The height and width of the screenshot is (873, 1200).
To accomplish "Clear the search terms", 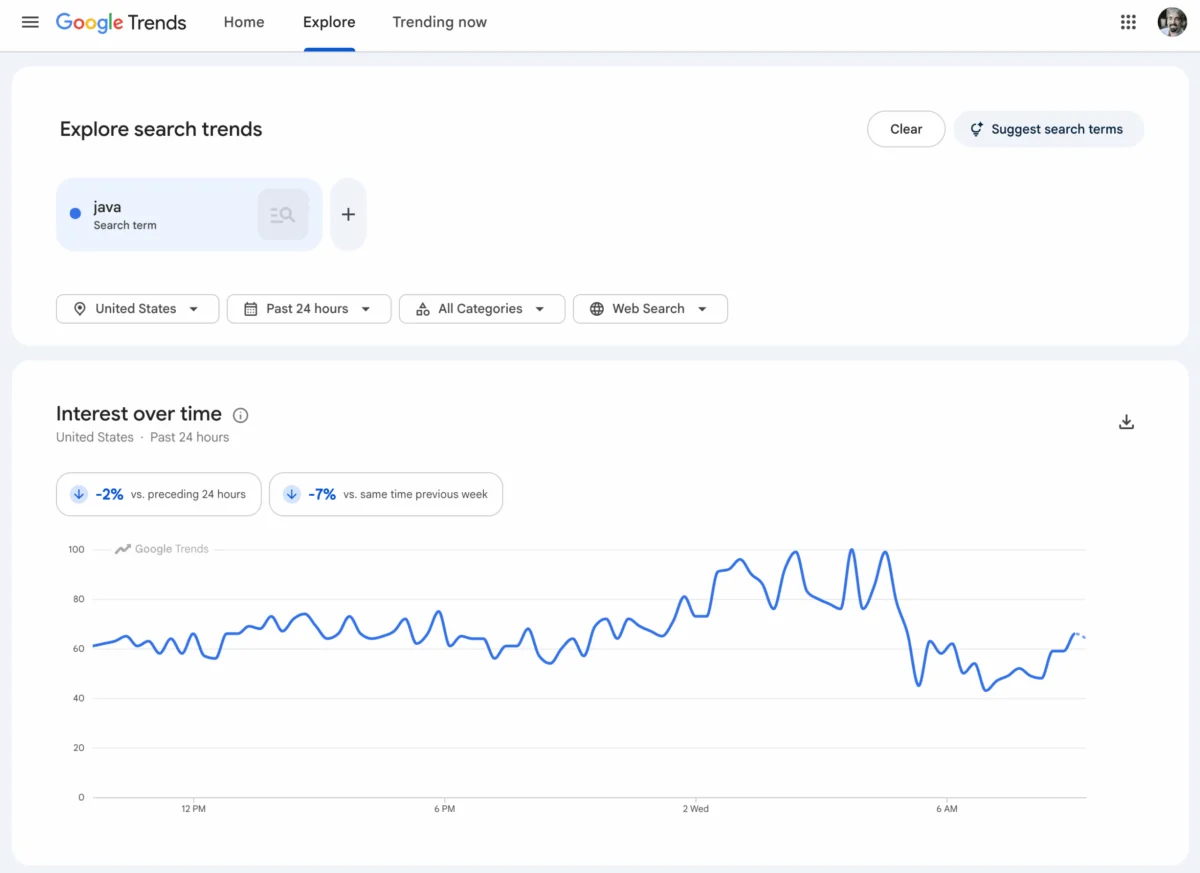I will click(x=906, y=129).
